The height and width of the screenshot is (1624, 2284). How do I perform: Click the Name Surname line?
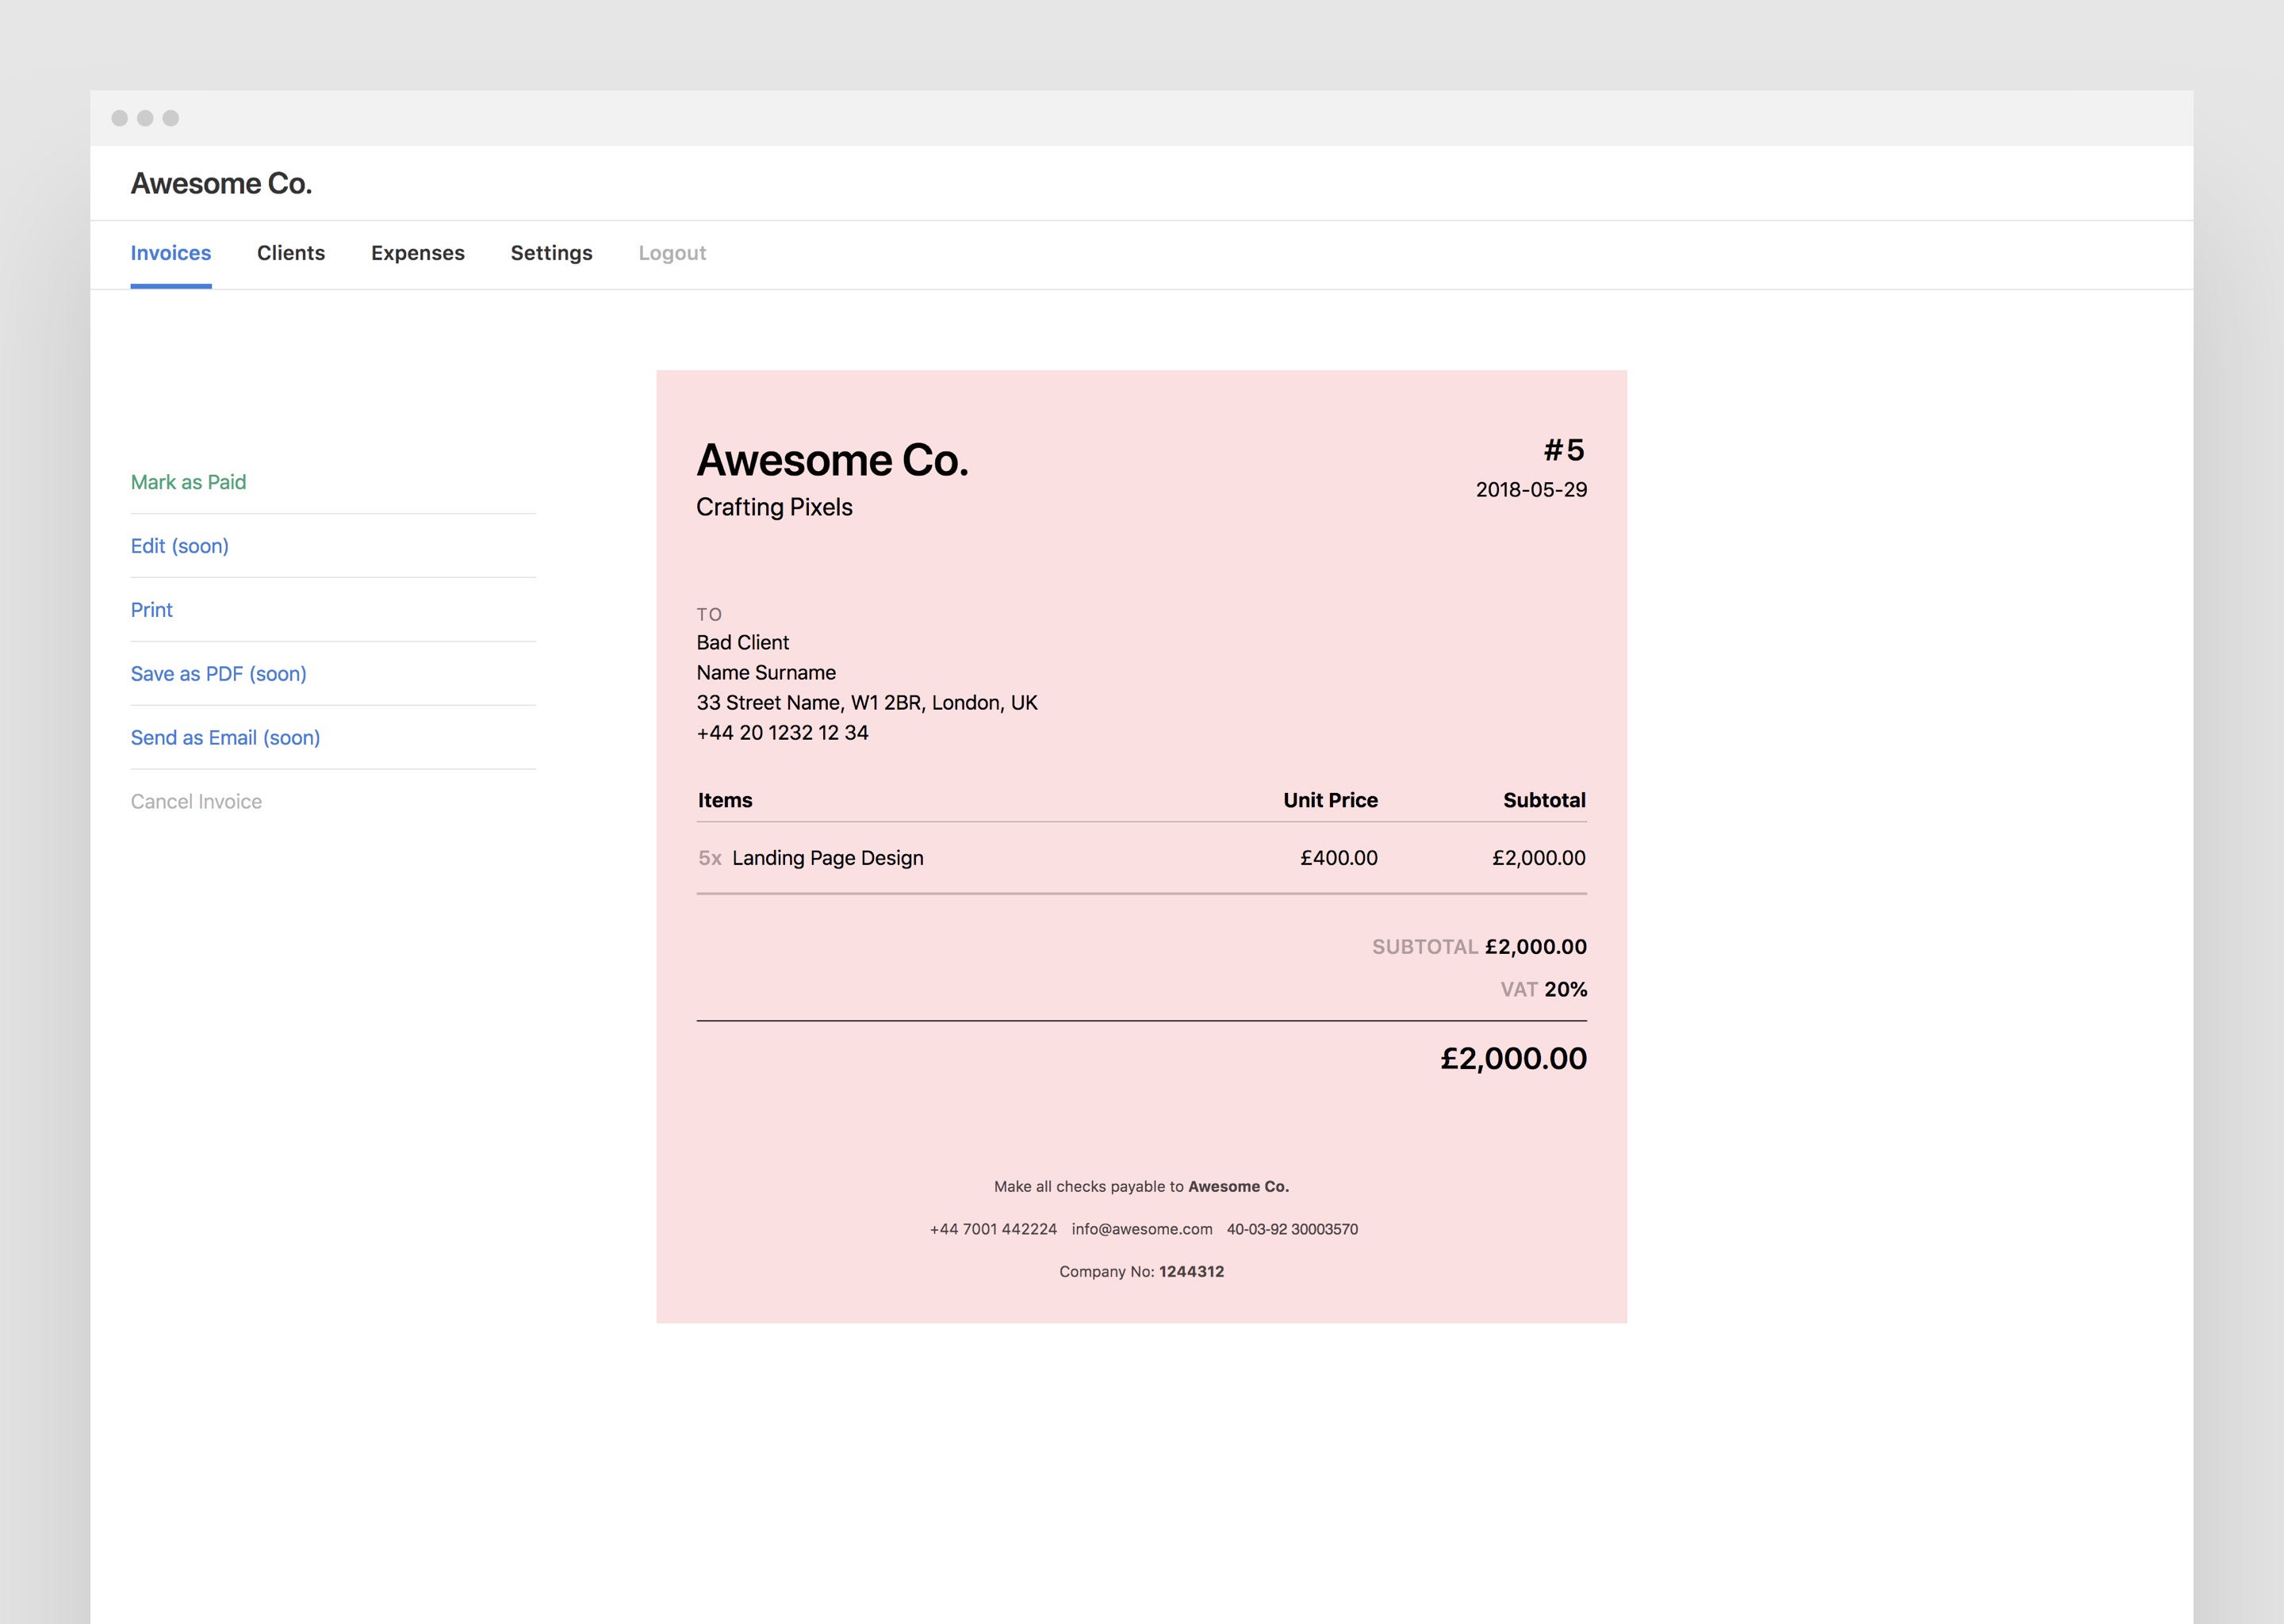click(766, 672)
